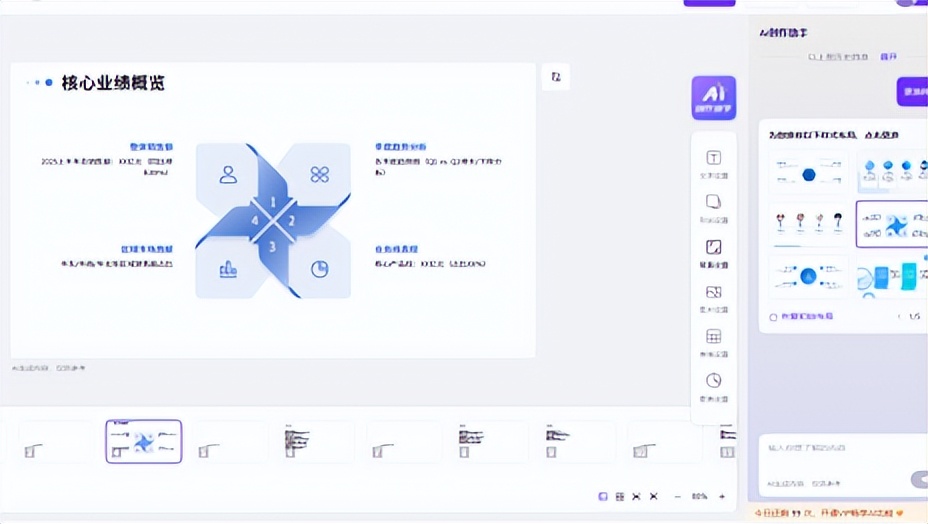Viewport: 928px width, 524px height.
Task: Select the image settings picture icon
Action: [x=714, y=292]
